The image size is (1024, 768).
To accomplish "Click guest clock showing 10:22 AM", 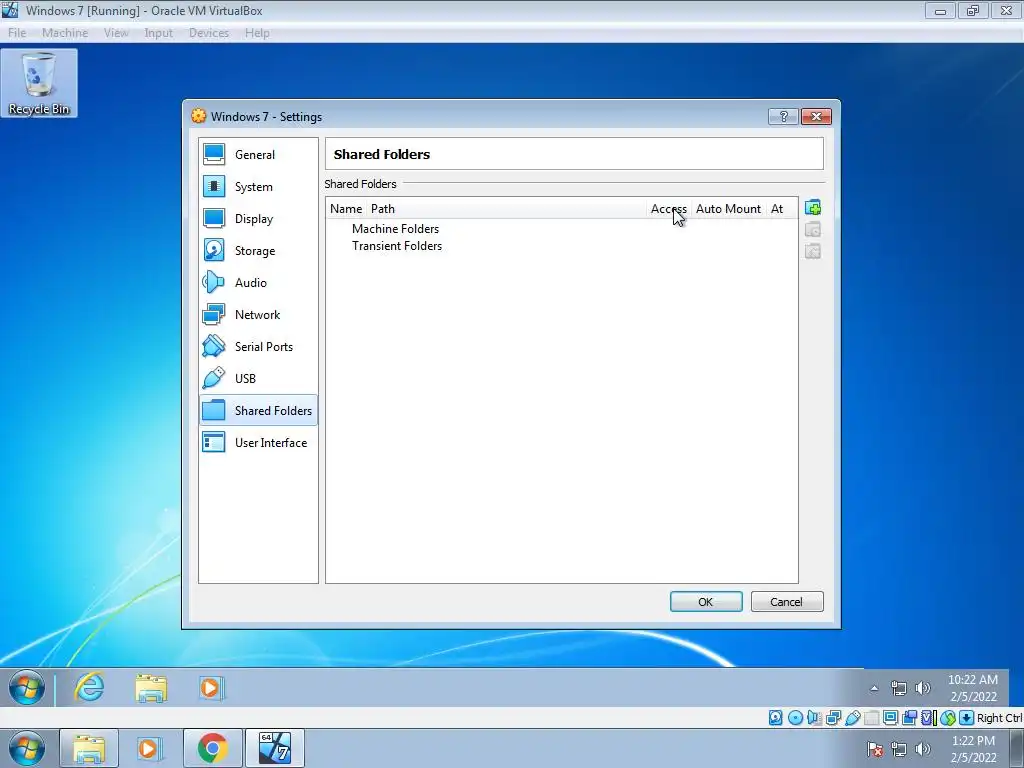I will coord(973,688).
